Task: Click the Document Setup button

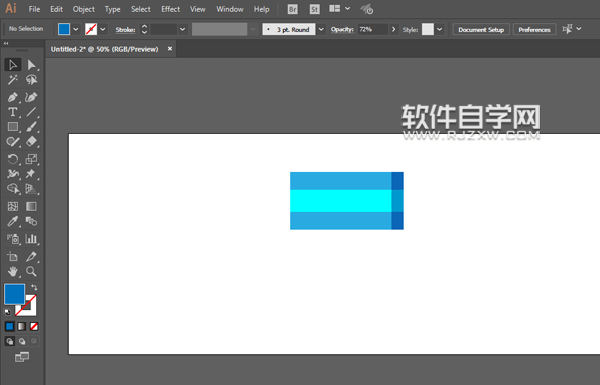Action: pyautogui.click(x=481, y=29)
